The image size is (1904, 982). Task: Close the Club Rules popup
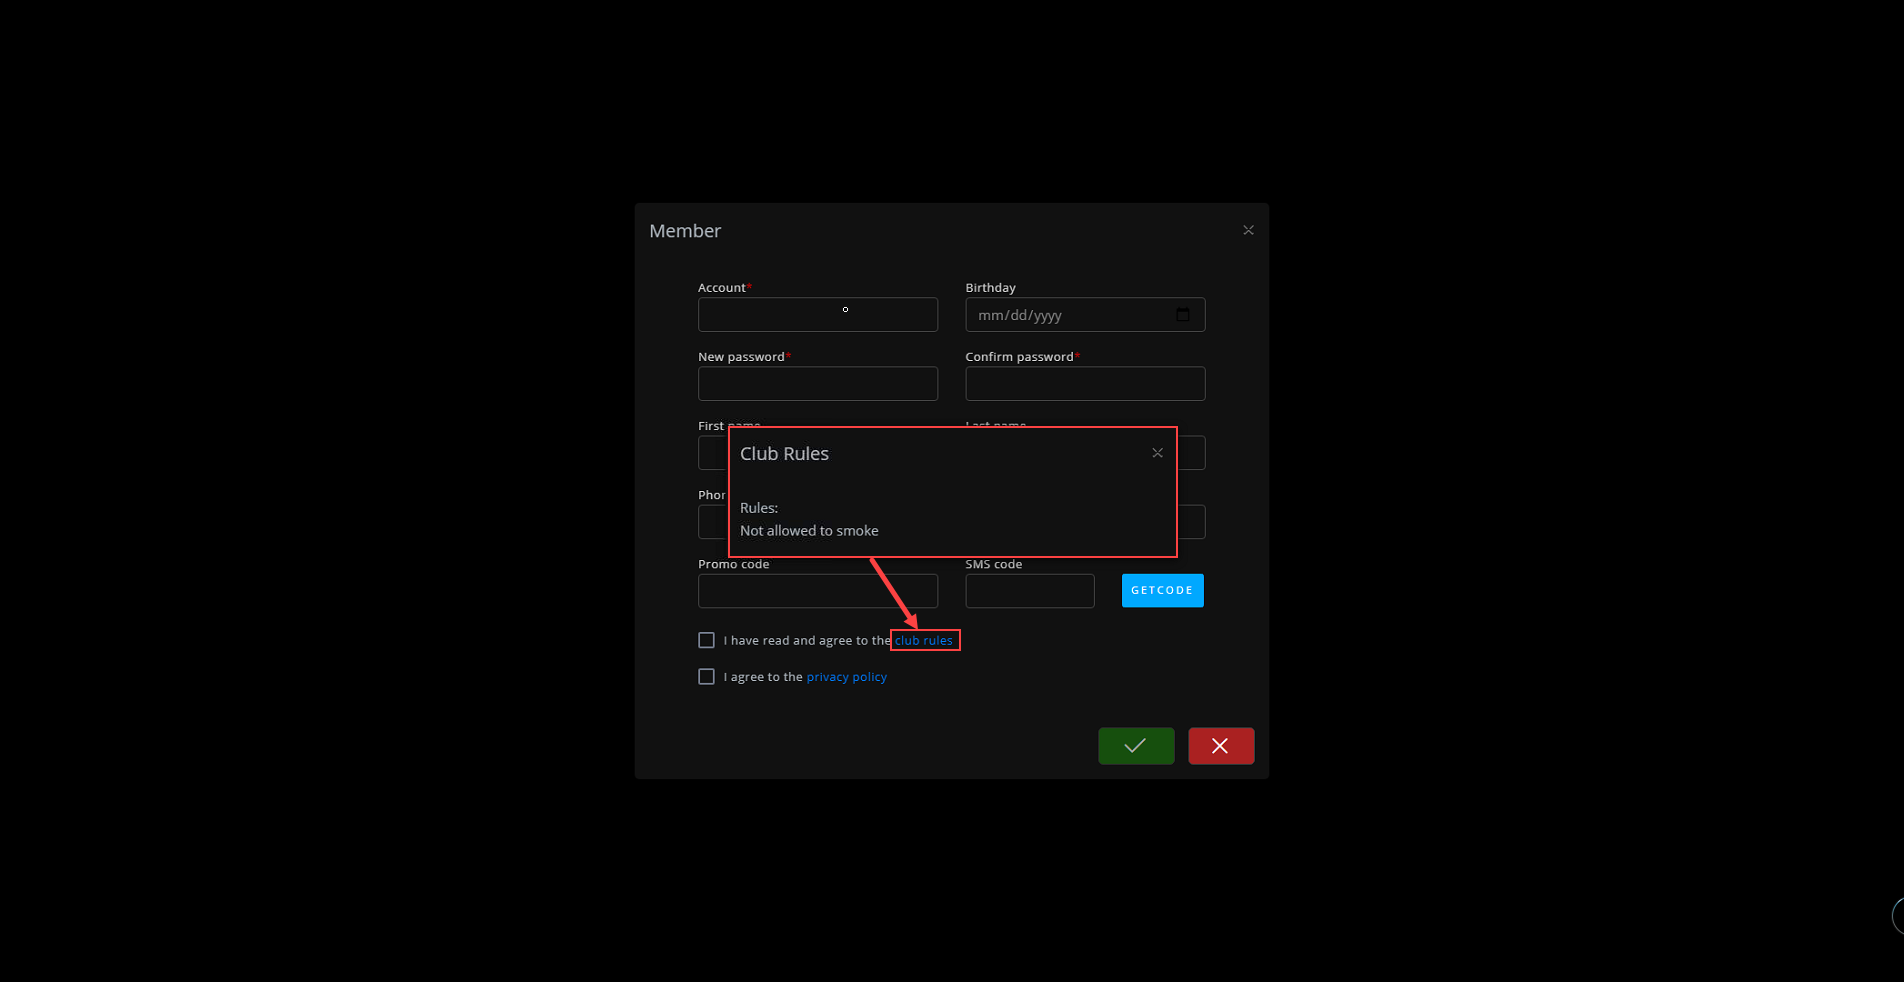(x=1157, y=453)
